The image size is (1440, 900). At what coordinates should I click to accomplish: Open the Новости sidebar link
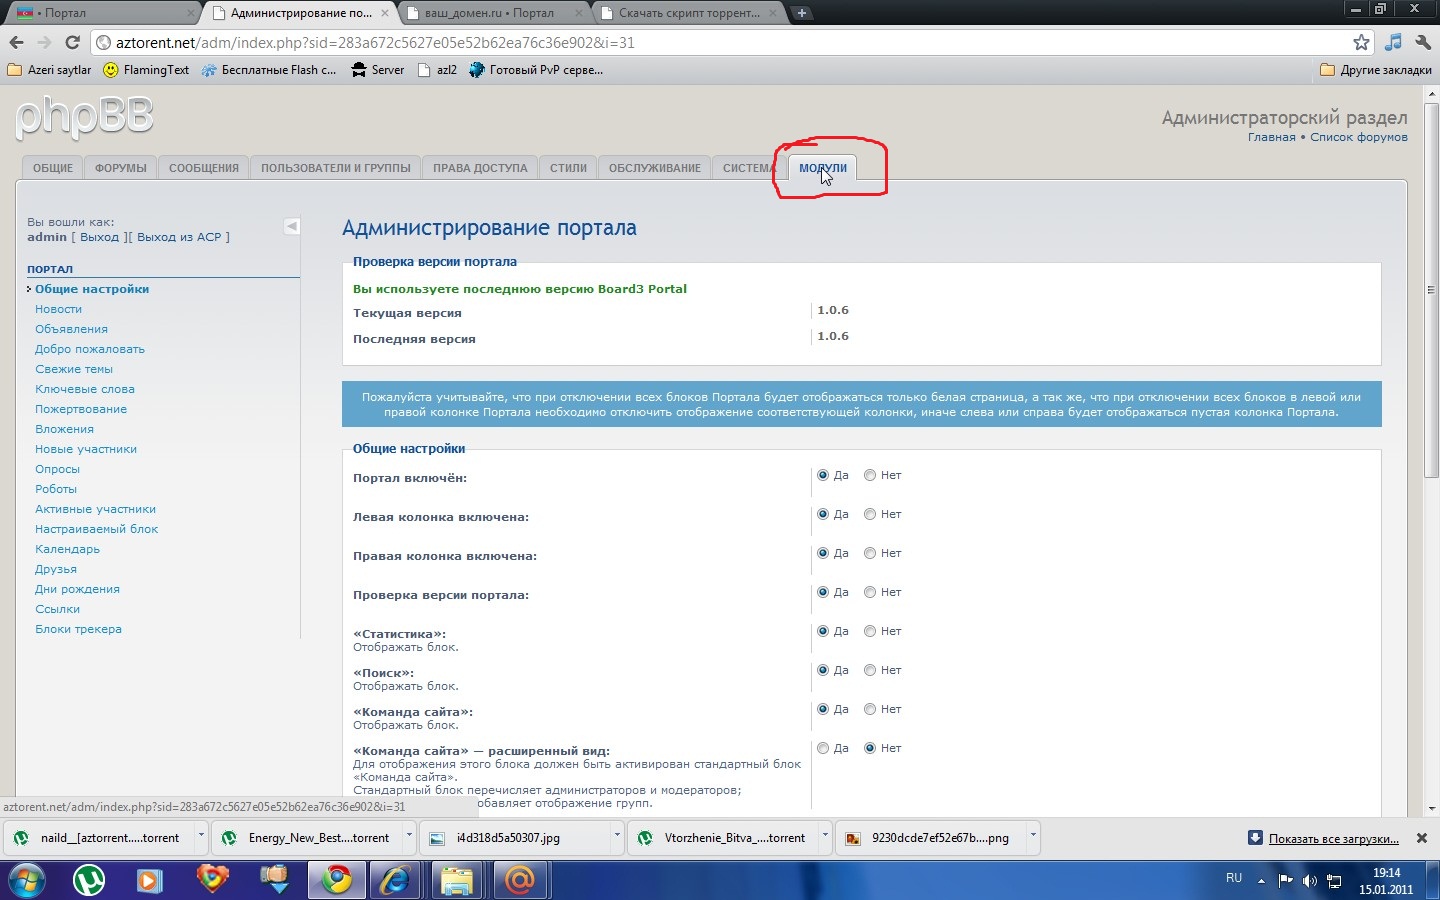tap(58, 309)
